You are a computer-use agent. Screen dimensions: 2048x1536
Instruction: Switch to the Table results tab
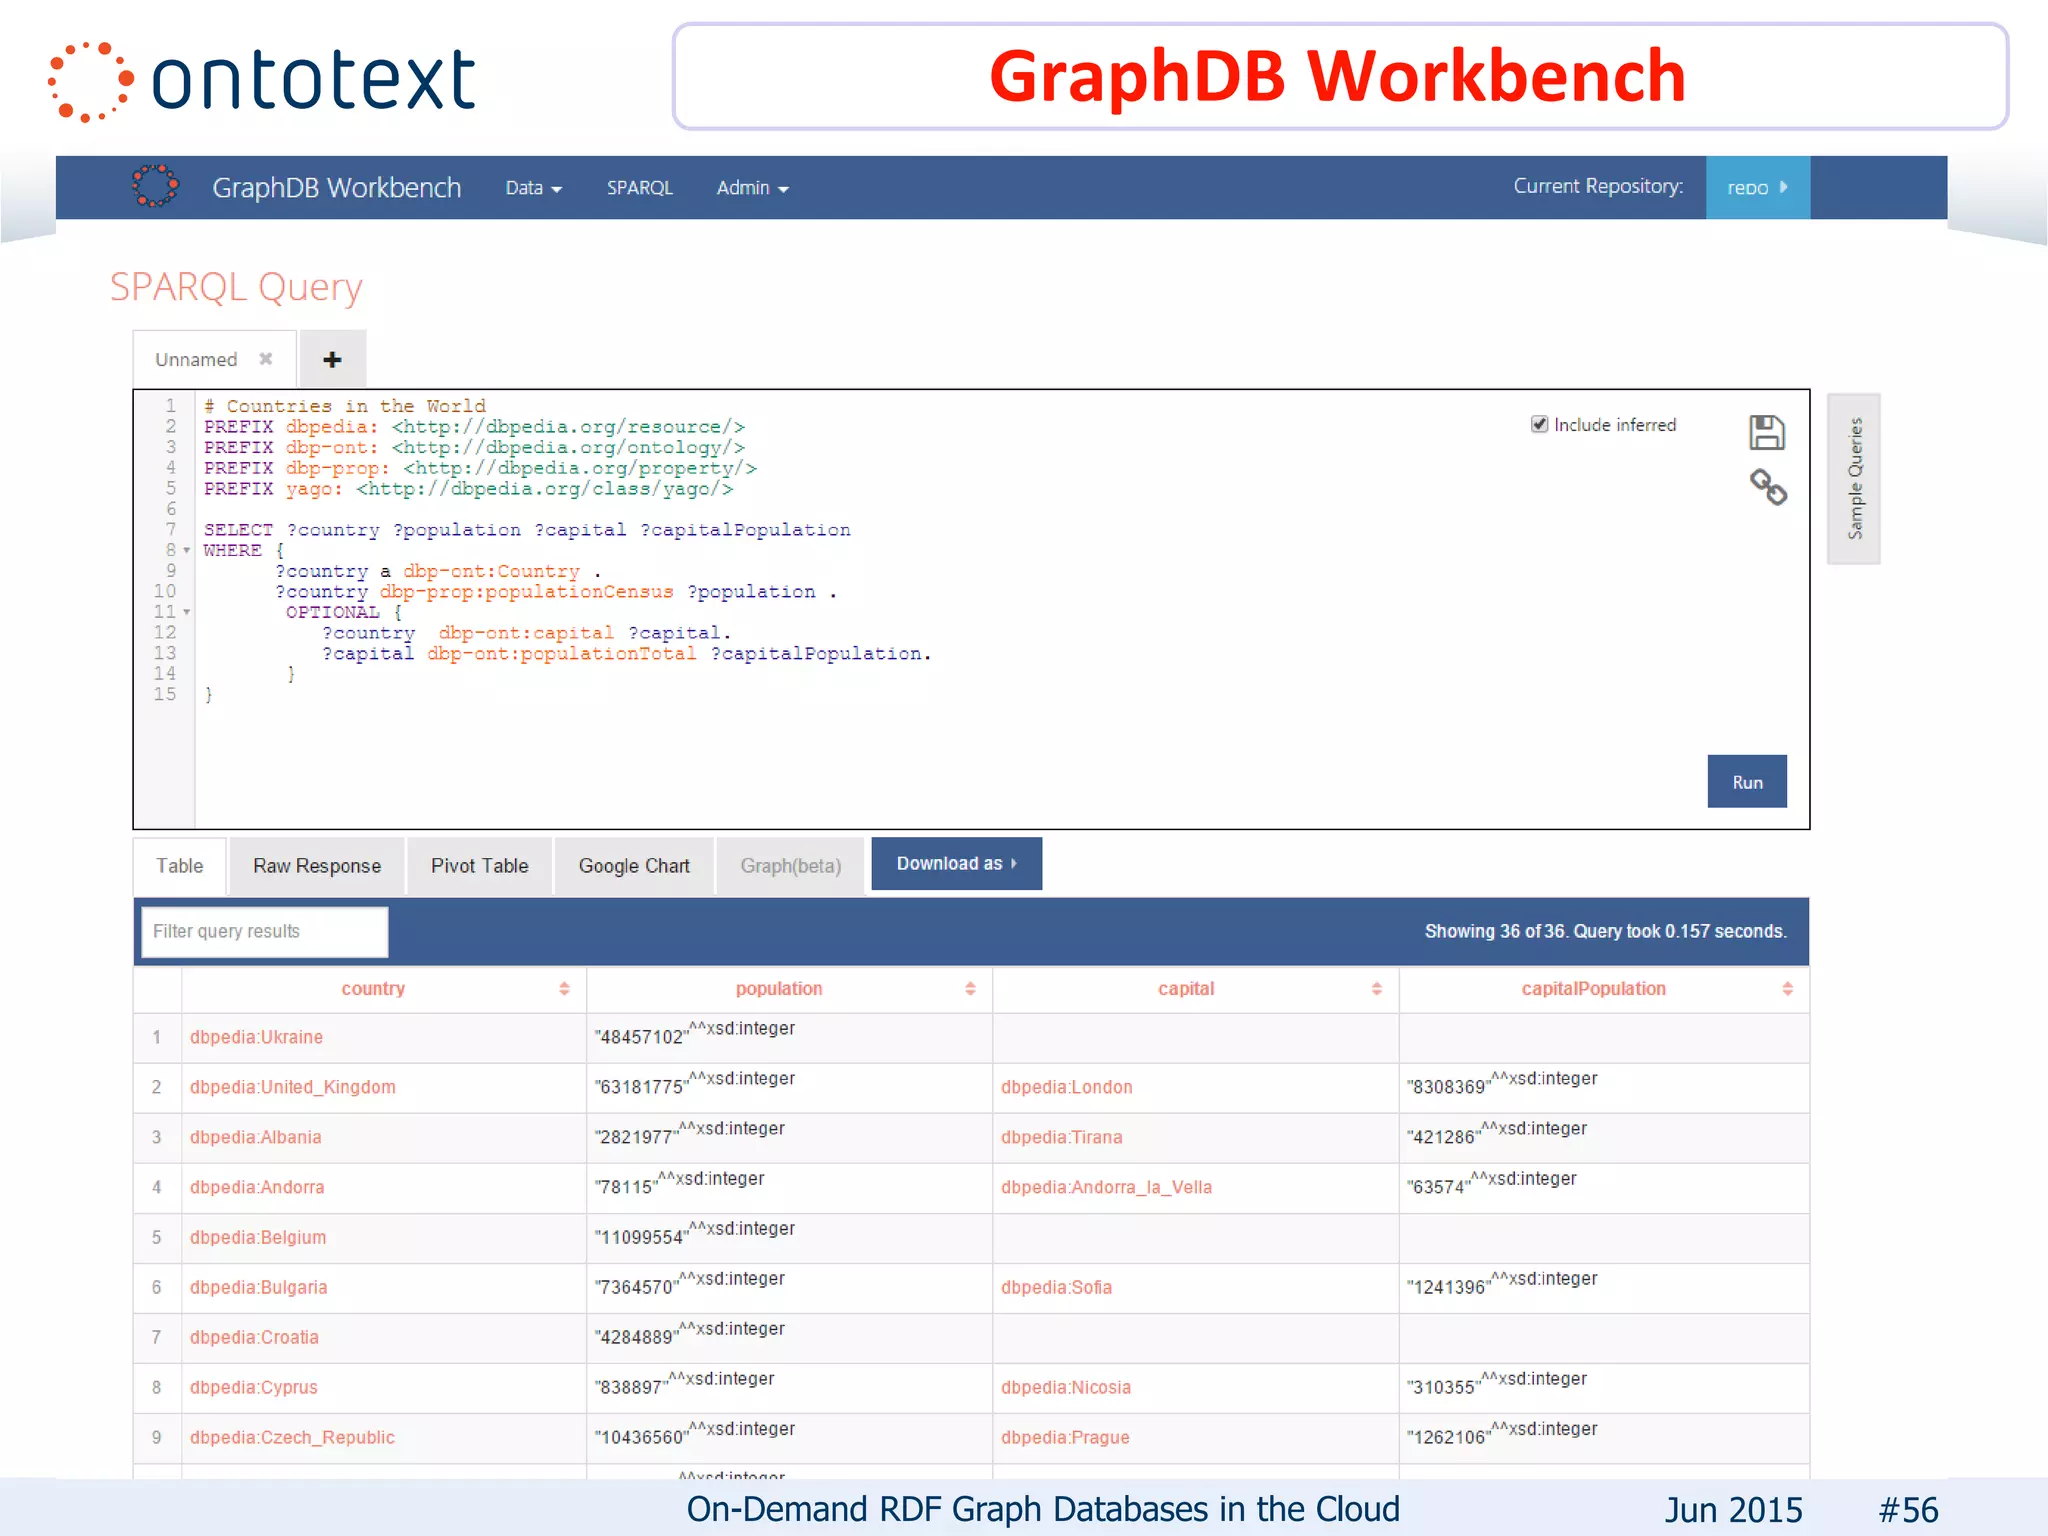[179, 866]
